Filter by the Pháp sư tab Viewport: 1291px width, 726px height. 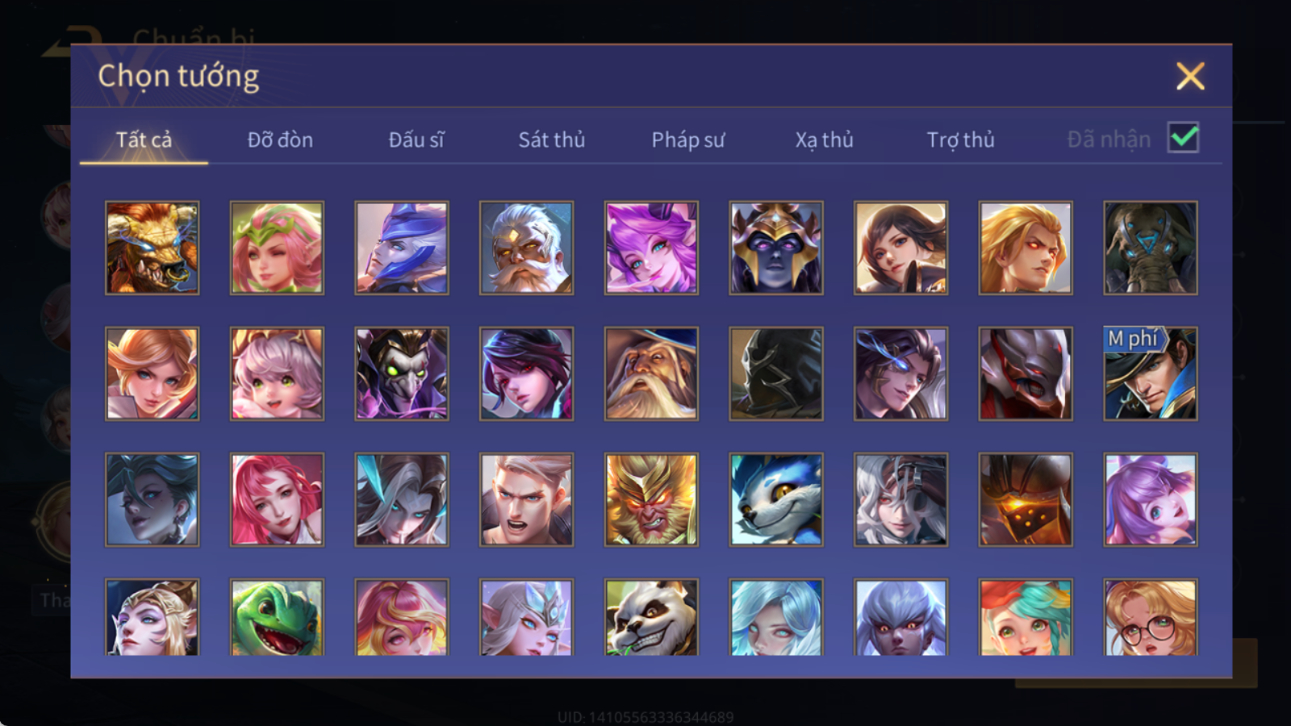point(688,140)
